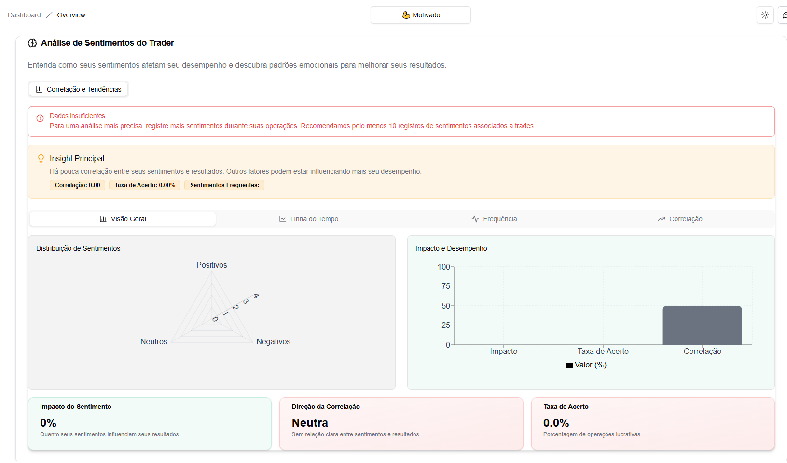This screenshot has height=463, width=787.
Task: Click the Insight Principal heading
Action: tap(77, 159)
